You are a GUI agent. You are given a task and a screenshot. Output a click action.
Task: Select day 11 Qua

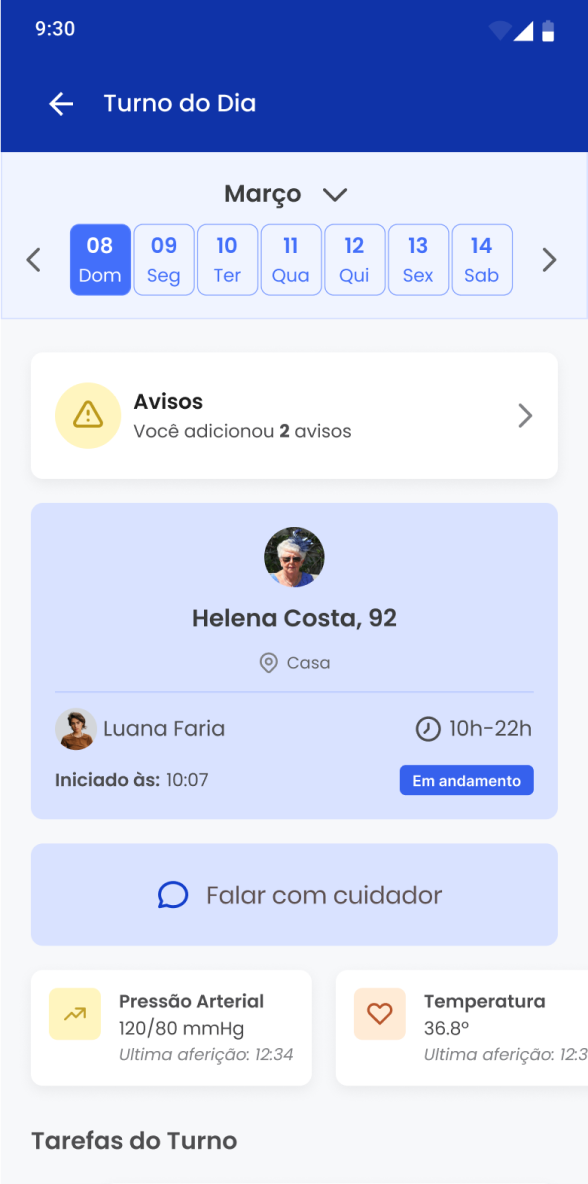[291, 260]
